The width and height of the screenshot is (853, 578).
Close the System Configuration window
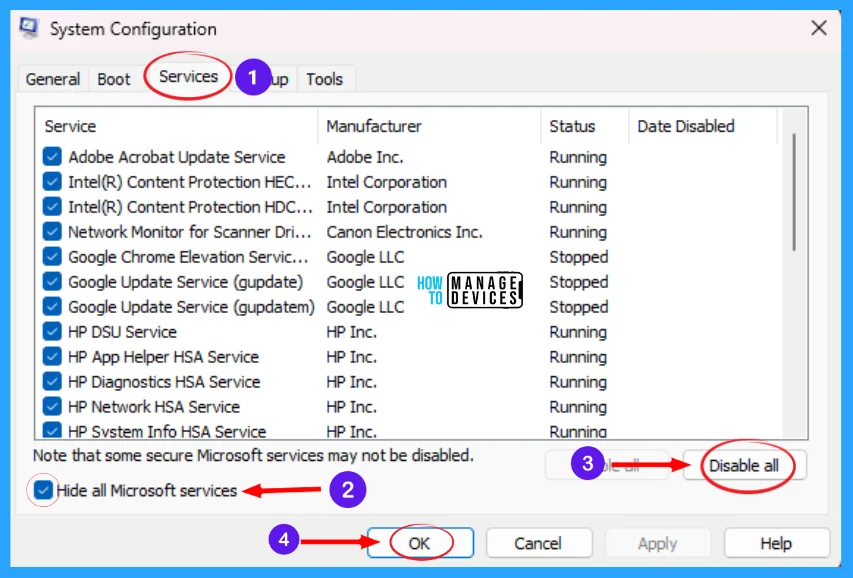819,28
